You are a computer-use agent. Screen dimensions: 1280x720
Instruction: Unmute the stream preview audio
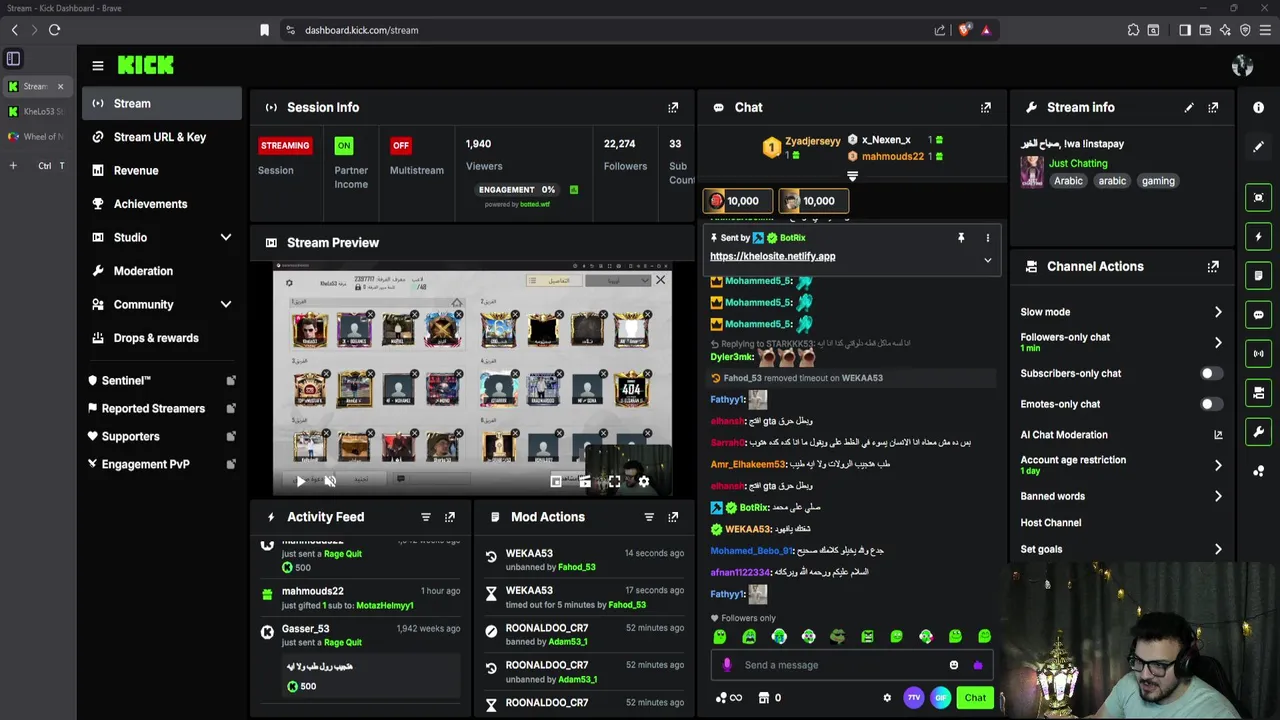click(330, 481)
